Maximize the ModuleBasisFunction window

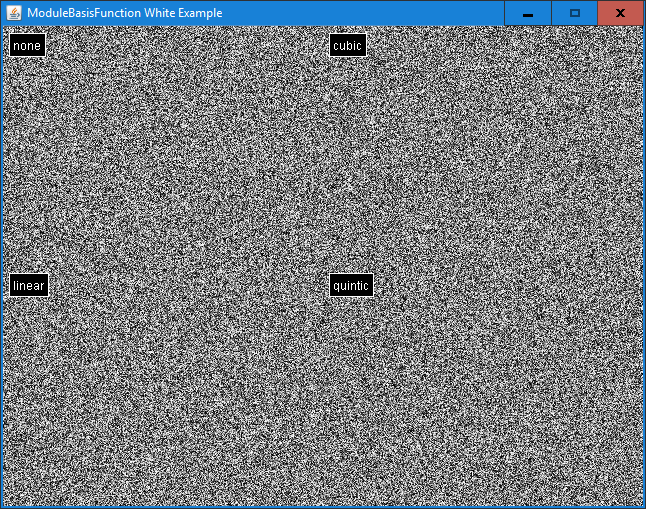[574, 13]
